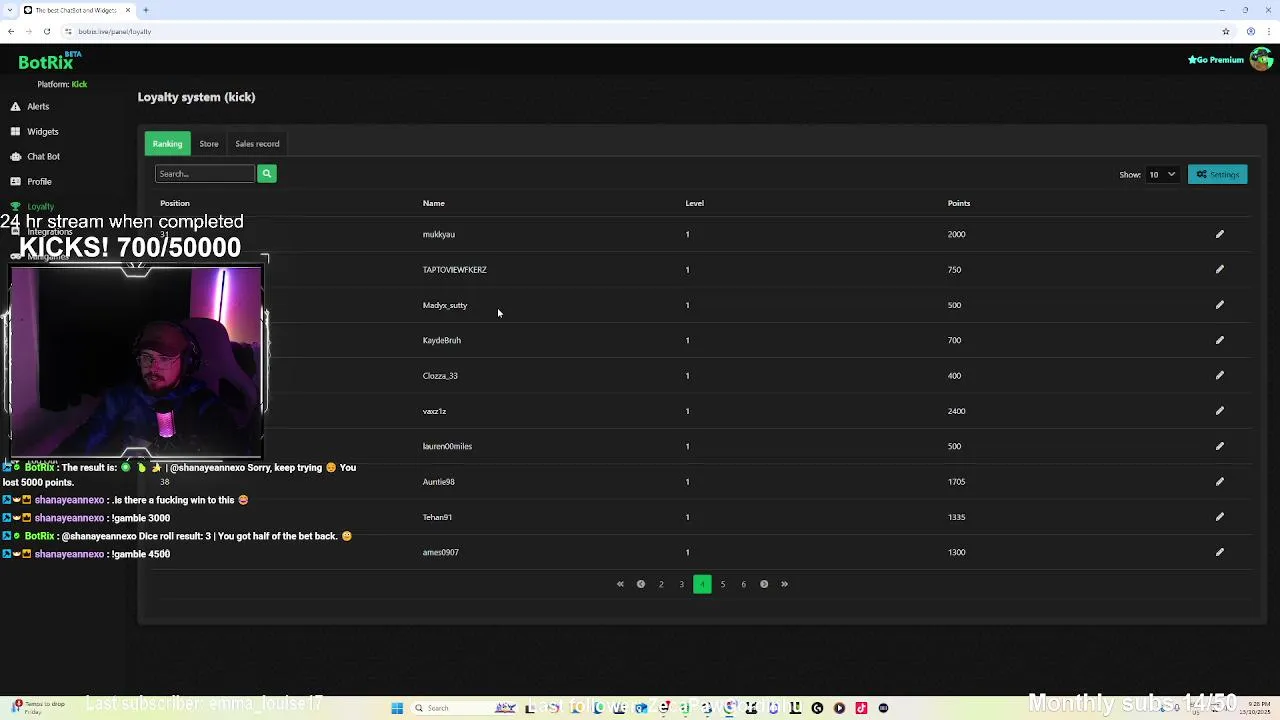Viewport: 1280px width, 720px height.
Task: Edit points for Madyx_sutty row
Action: (x=1219, y=305)
